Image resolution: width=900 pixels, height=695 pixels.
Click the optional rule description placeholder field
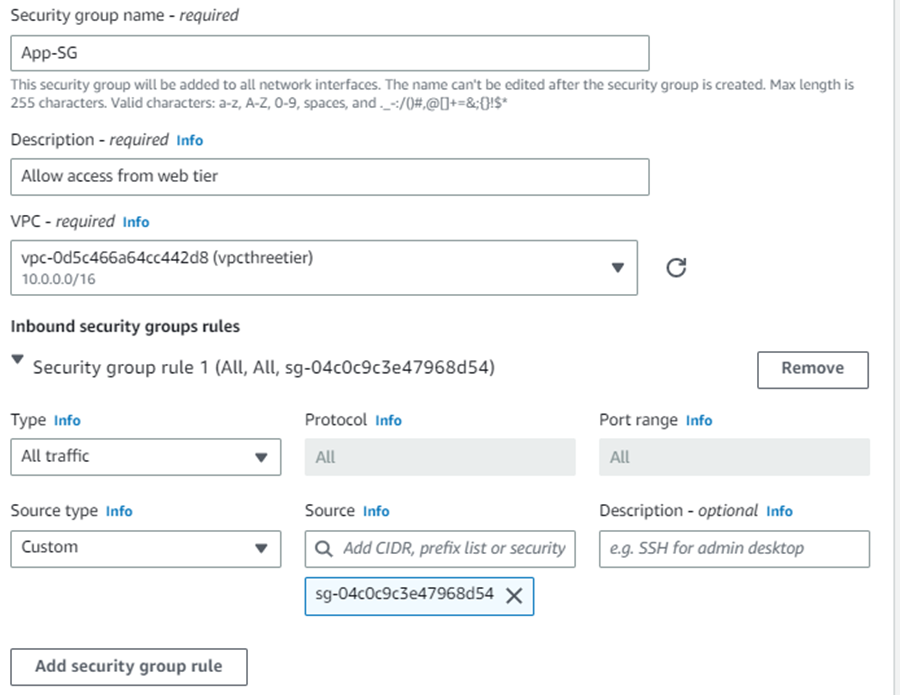[x=734, y=548]
